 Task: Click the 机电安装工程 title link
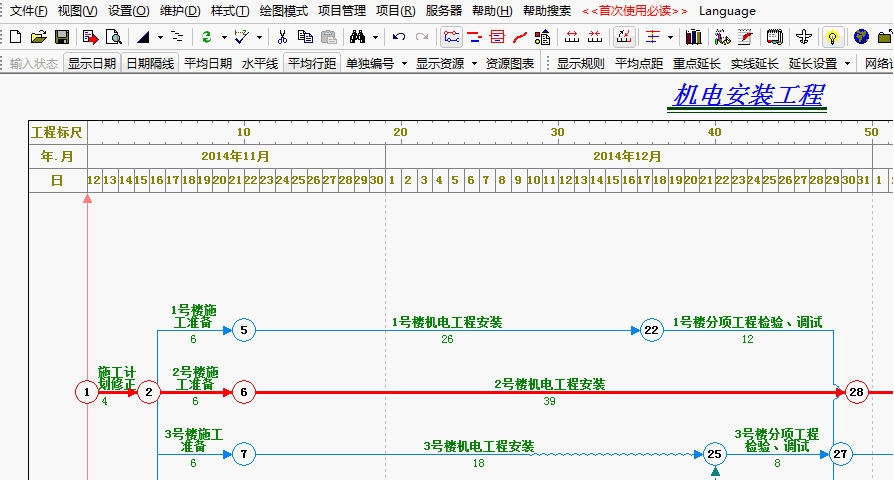tap(748, 95)
